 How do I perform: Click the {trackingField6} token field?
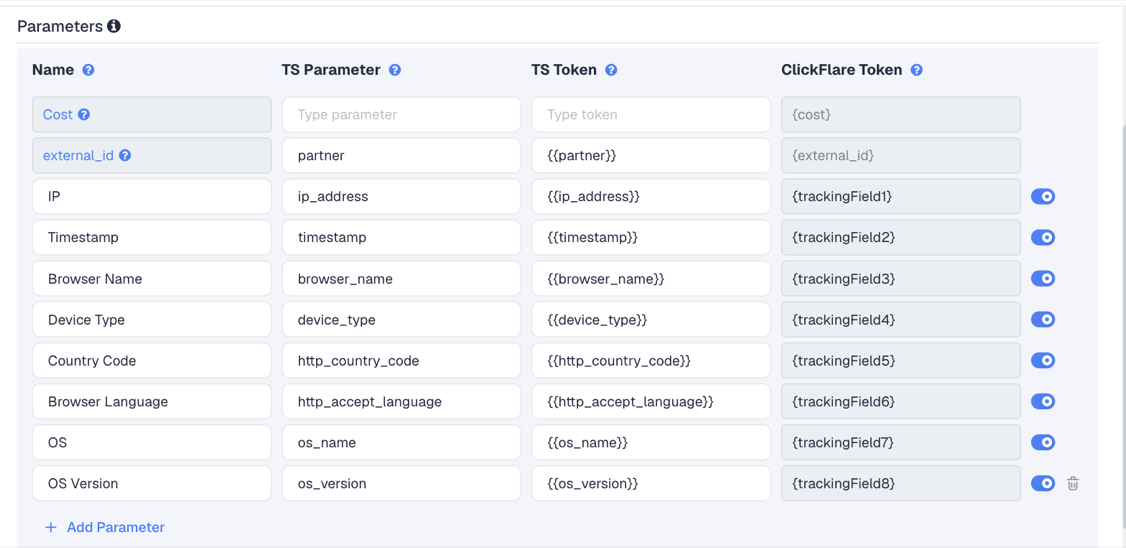coord(901,401)
